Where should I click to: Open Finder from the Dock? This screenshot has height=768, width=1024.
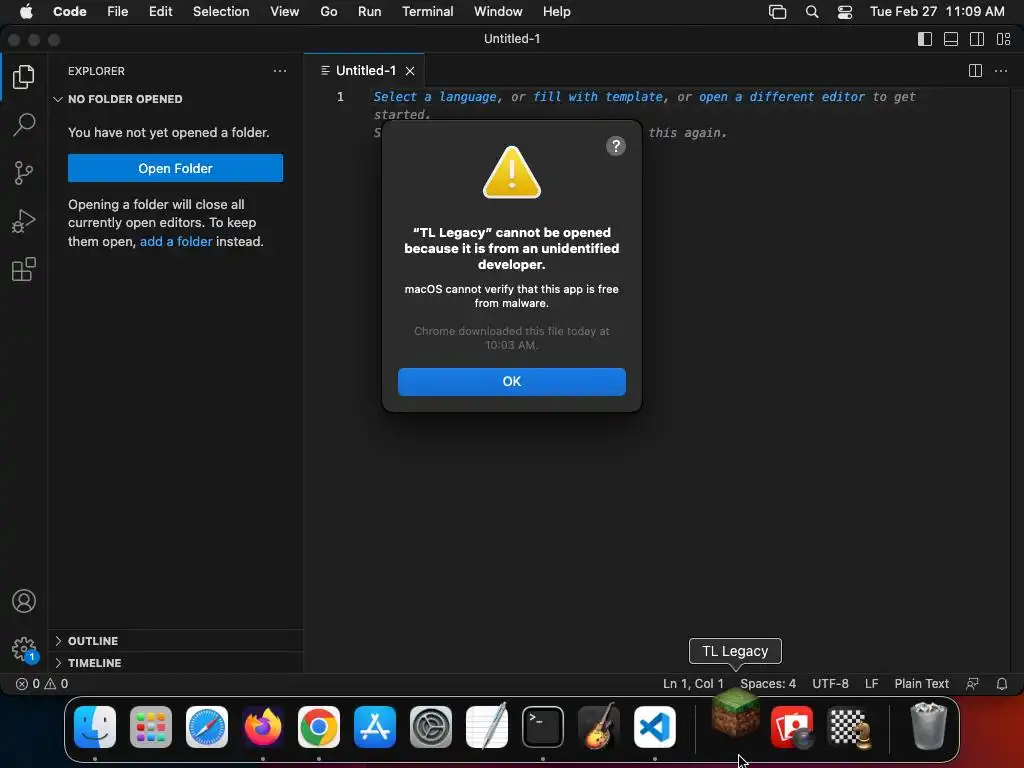(x=95, y=727)
